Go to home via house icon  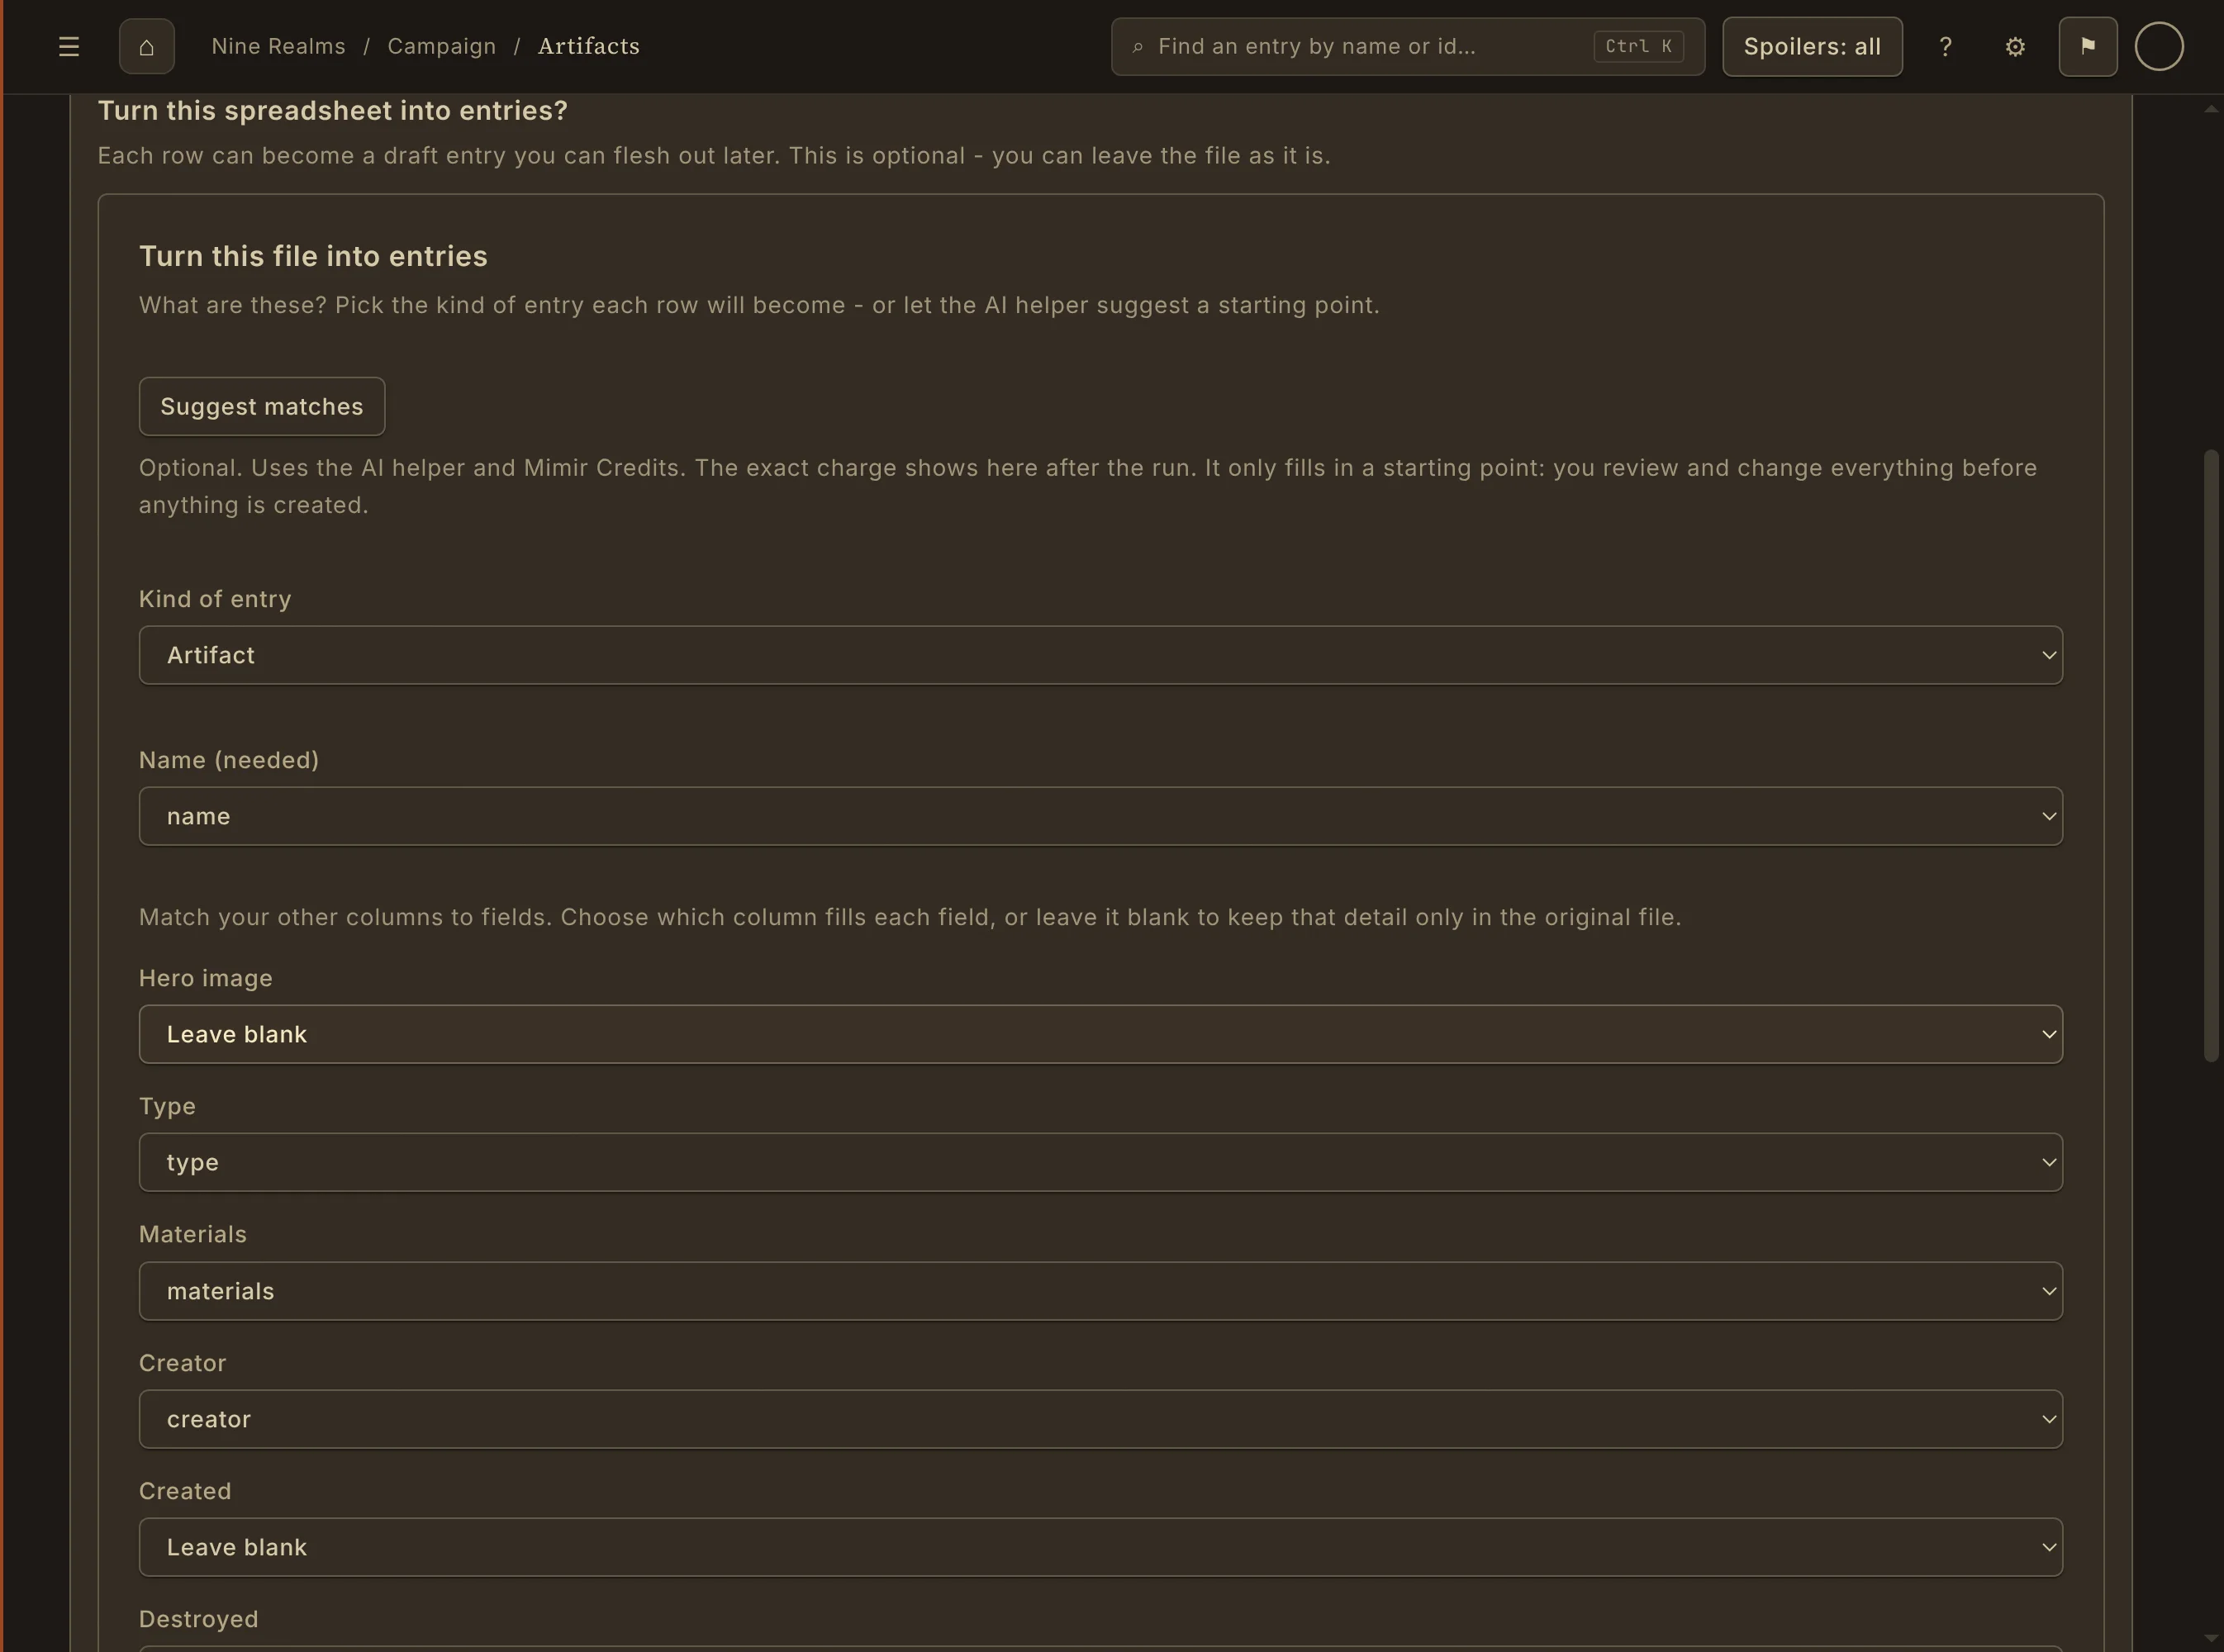coord(147,46)
